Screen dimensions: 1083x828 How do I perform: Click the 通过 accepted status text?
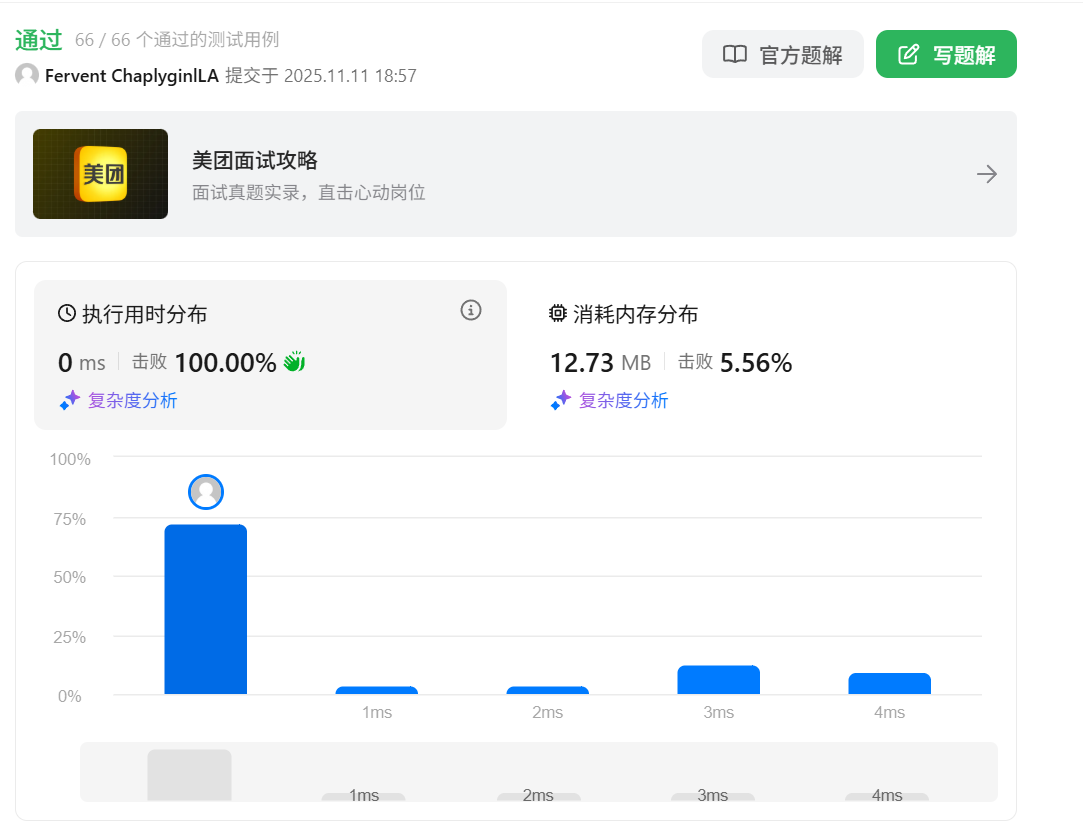point(39,40)
